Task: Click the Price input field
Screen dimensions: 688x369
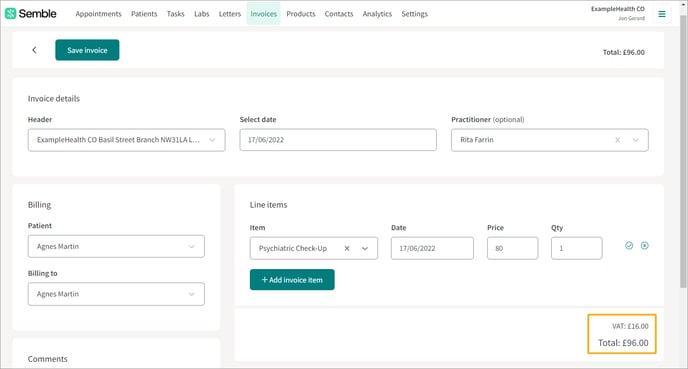Action: coord(512,248)
